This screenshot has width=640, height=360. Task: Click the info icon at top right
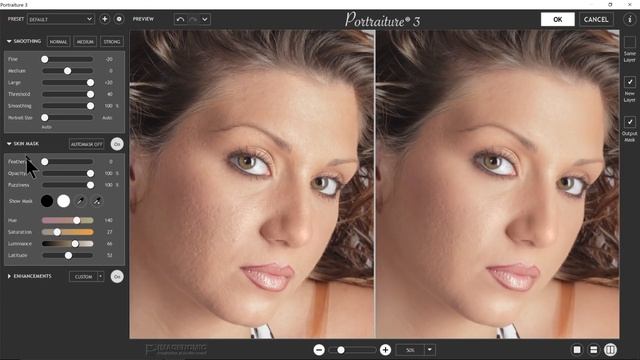(629, 19)
